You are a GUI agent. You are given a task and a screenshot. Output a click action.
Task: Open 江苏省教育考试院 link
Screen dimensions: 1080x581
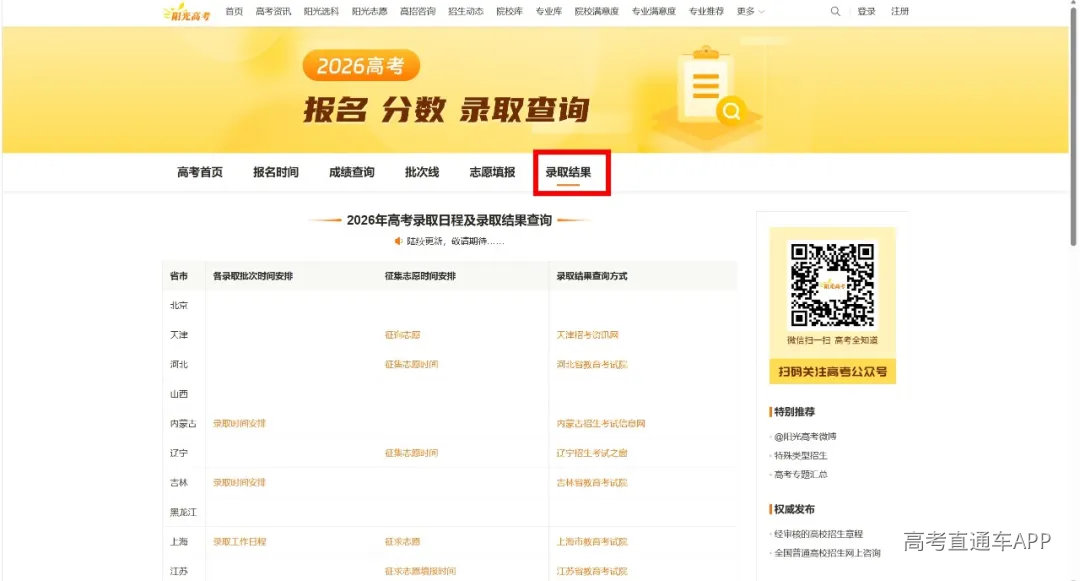tap(592, 571)
